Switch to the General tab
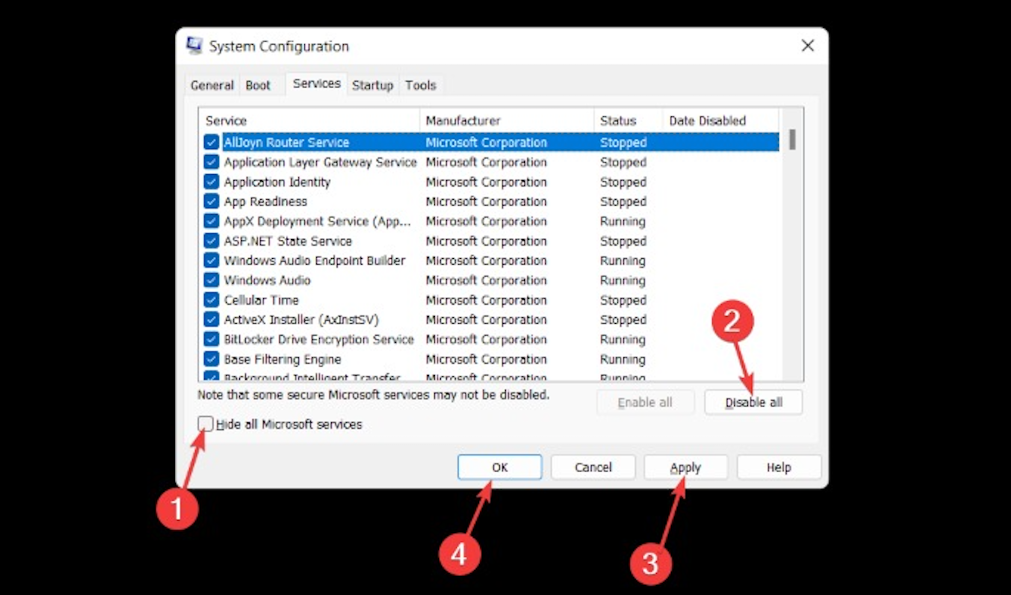1011x595 pixels. pyautogui.click(x=212, y=85)
